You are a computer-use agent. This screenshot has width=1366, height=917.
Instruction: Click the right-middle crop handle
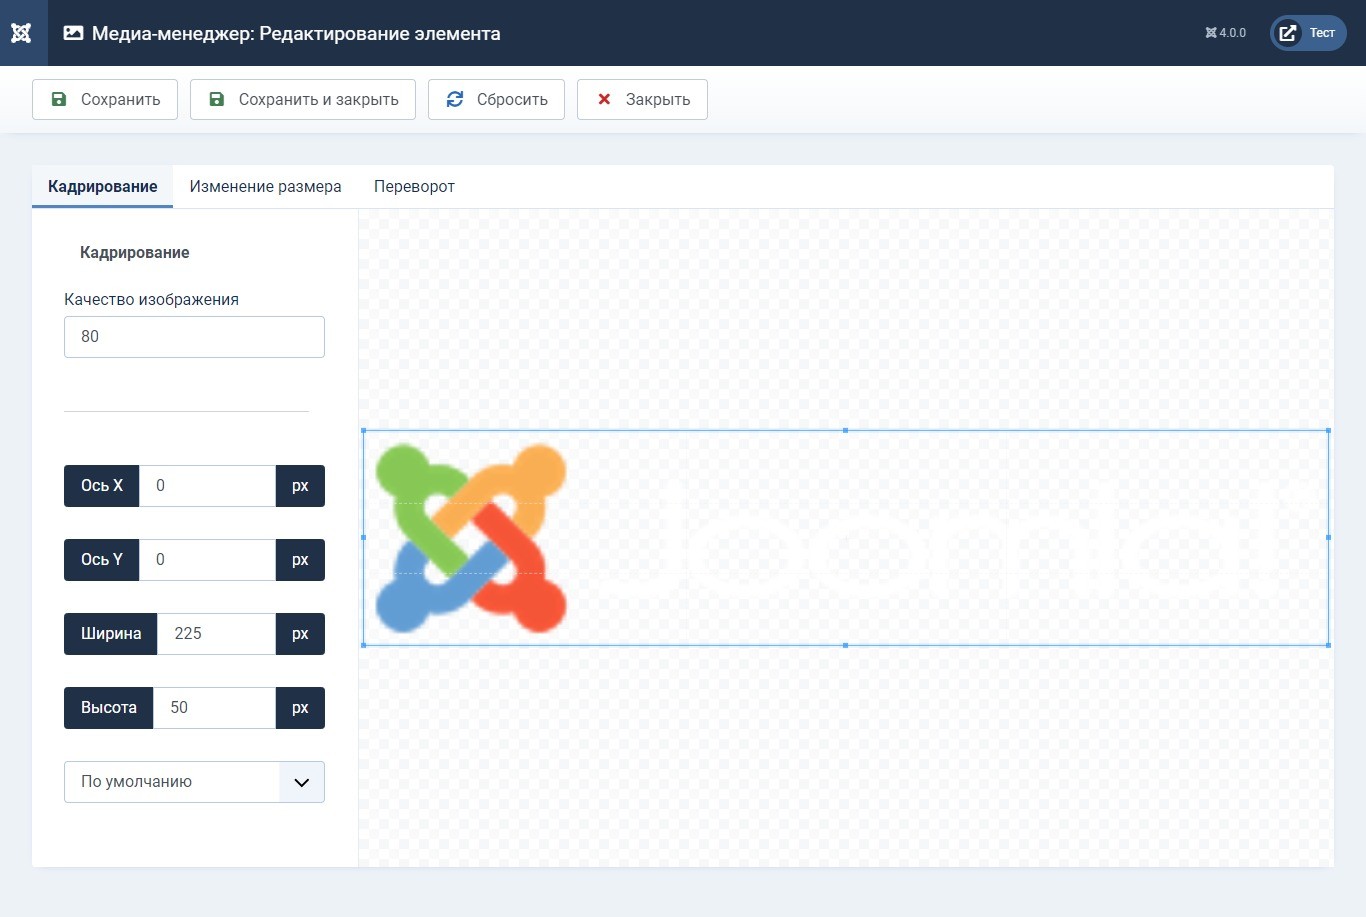(x=1328, y=538)
